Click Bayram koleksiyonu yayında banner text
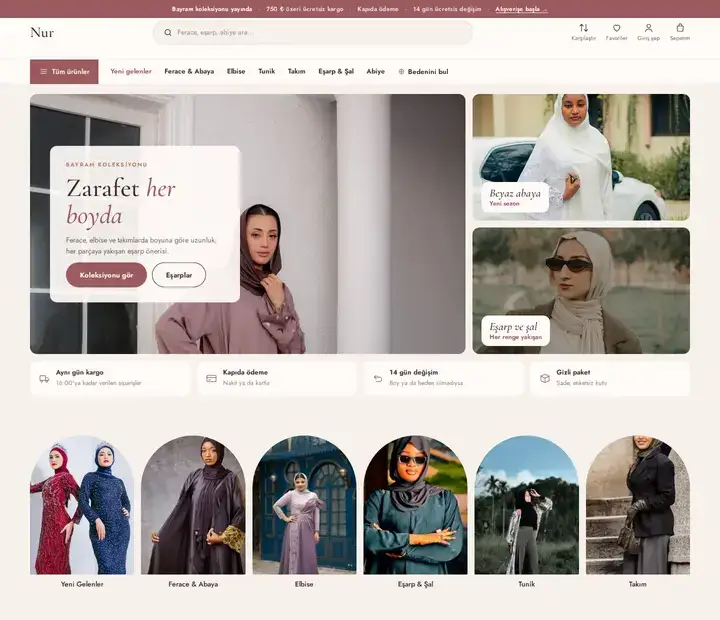The image size is (720, 620). [x=212, y=9]
